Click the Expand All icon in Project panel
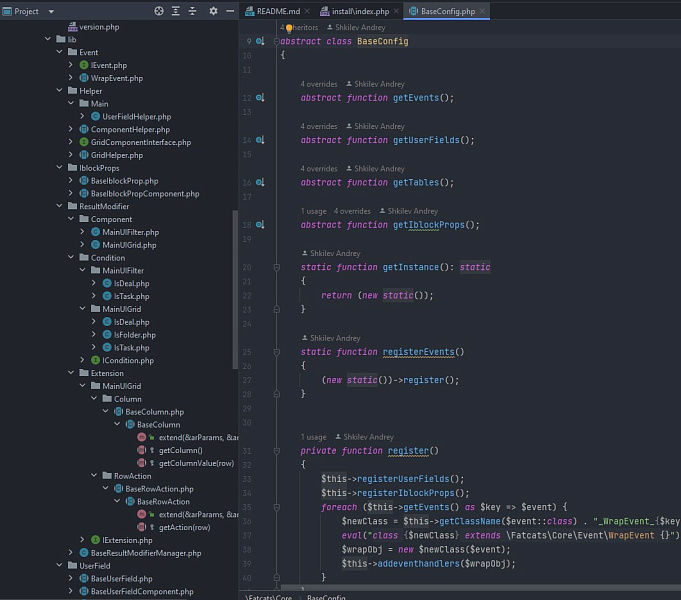The image size is (681, 600). click(x=176, y=11)
